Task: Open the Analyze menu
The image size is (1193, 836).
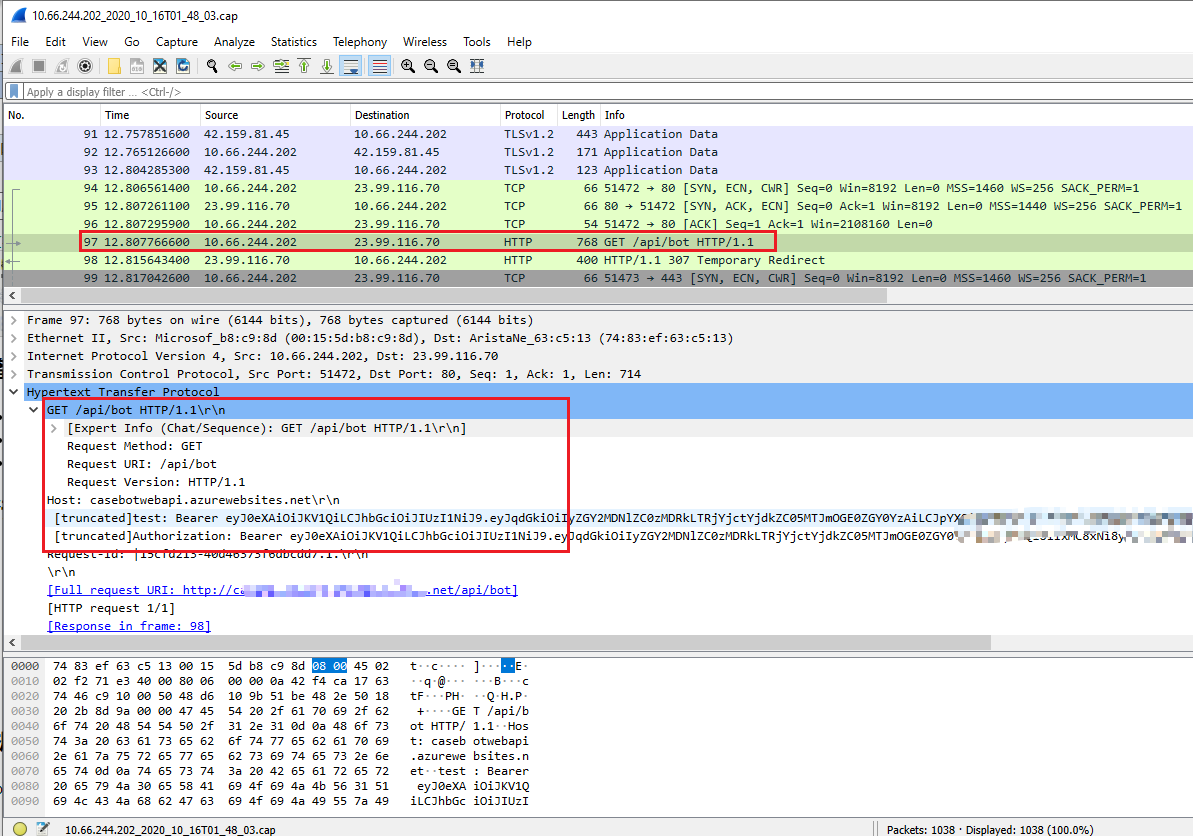Action: pos(234,42)
